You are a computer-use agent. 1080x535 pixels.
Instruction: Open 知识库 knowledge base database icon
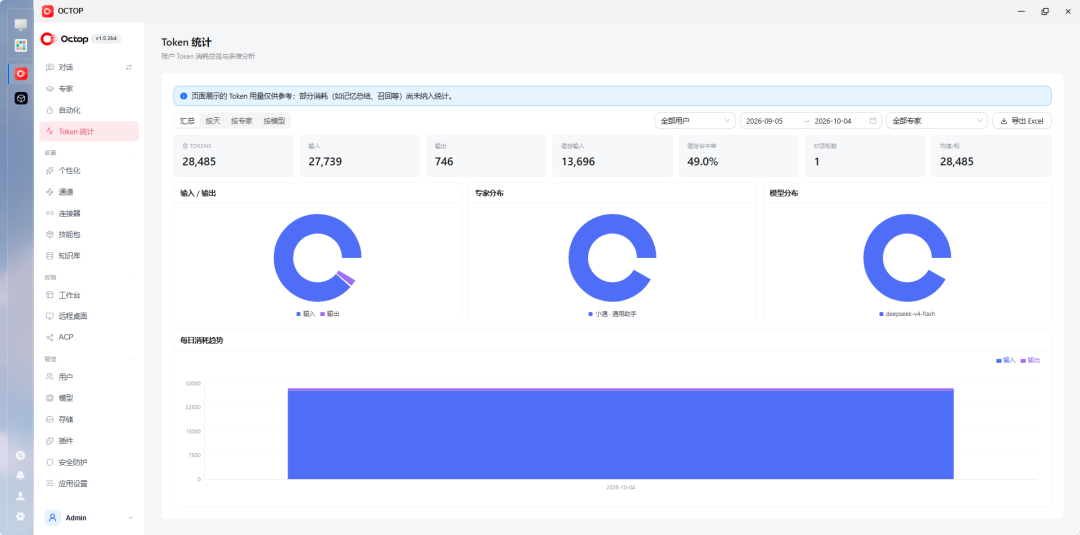click(x=49, y=256)
